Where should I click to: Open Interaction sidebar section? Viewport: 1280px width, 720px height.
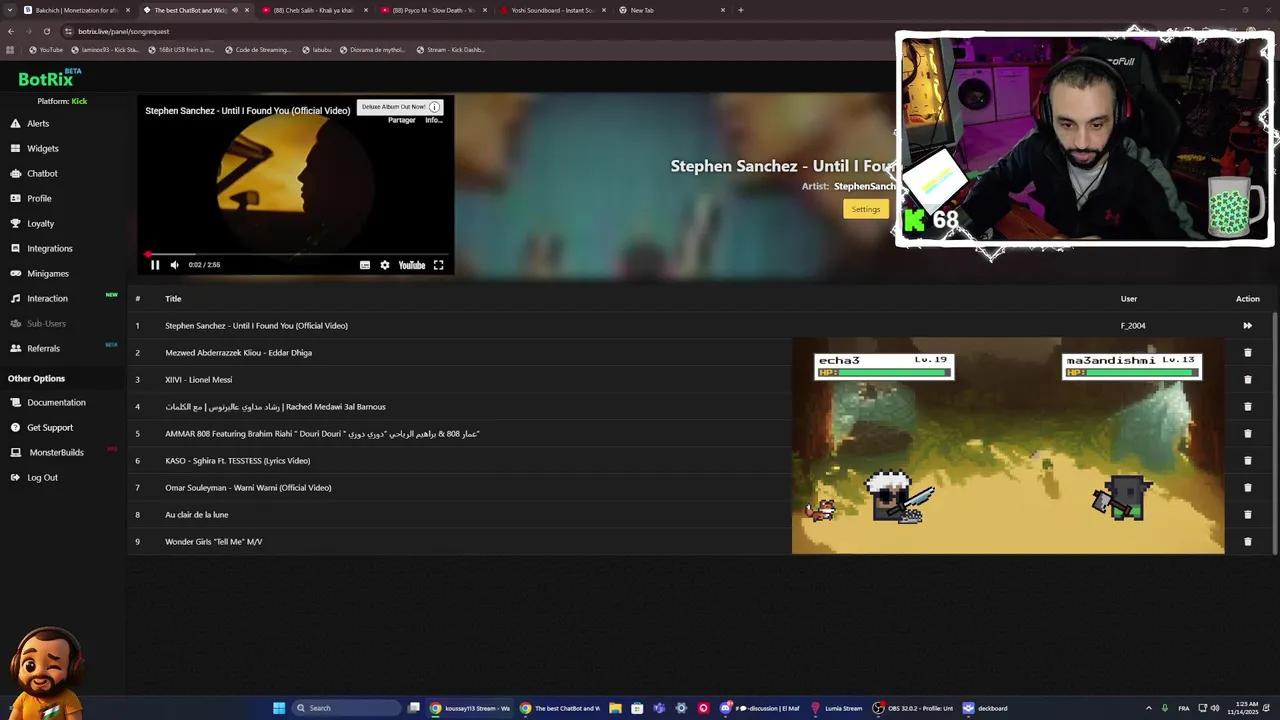(47, 298)
